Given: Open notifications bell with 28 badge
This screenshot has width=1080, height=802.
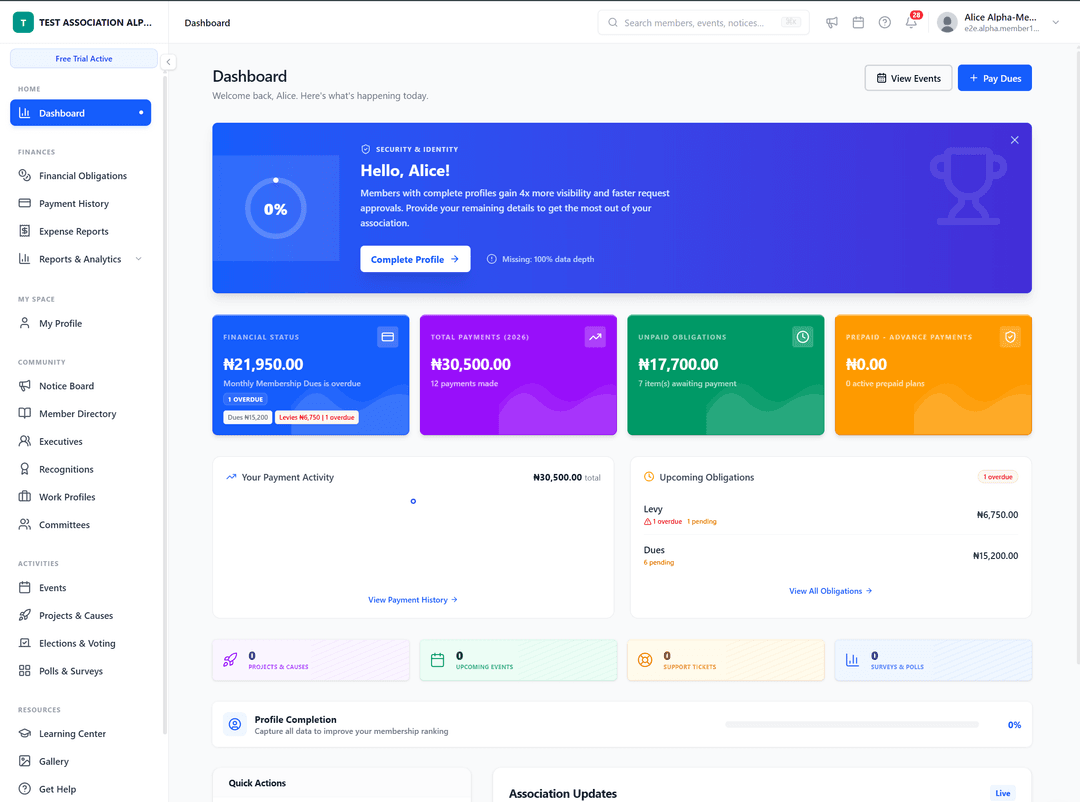Looking at the screenshot, I should coord(911,22).
